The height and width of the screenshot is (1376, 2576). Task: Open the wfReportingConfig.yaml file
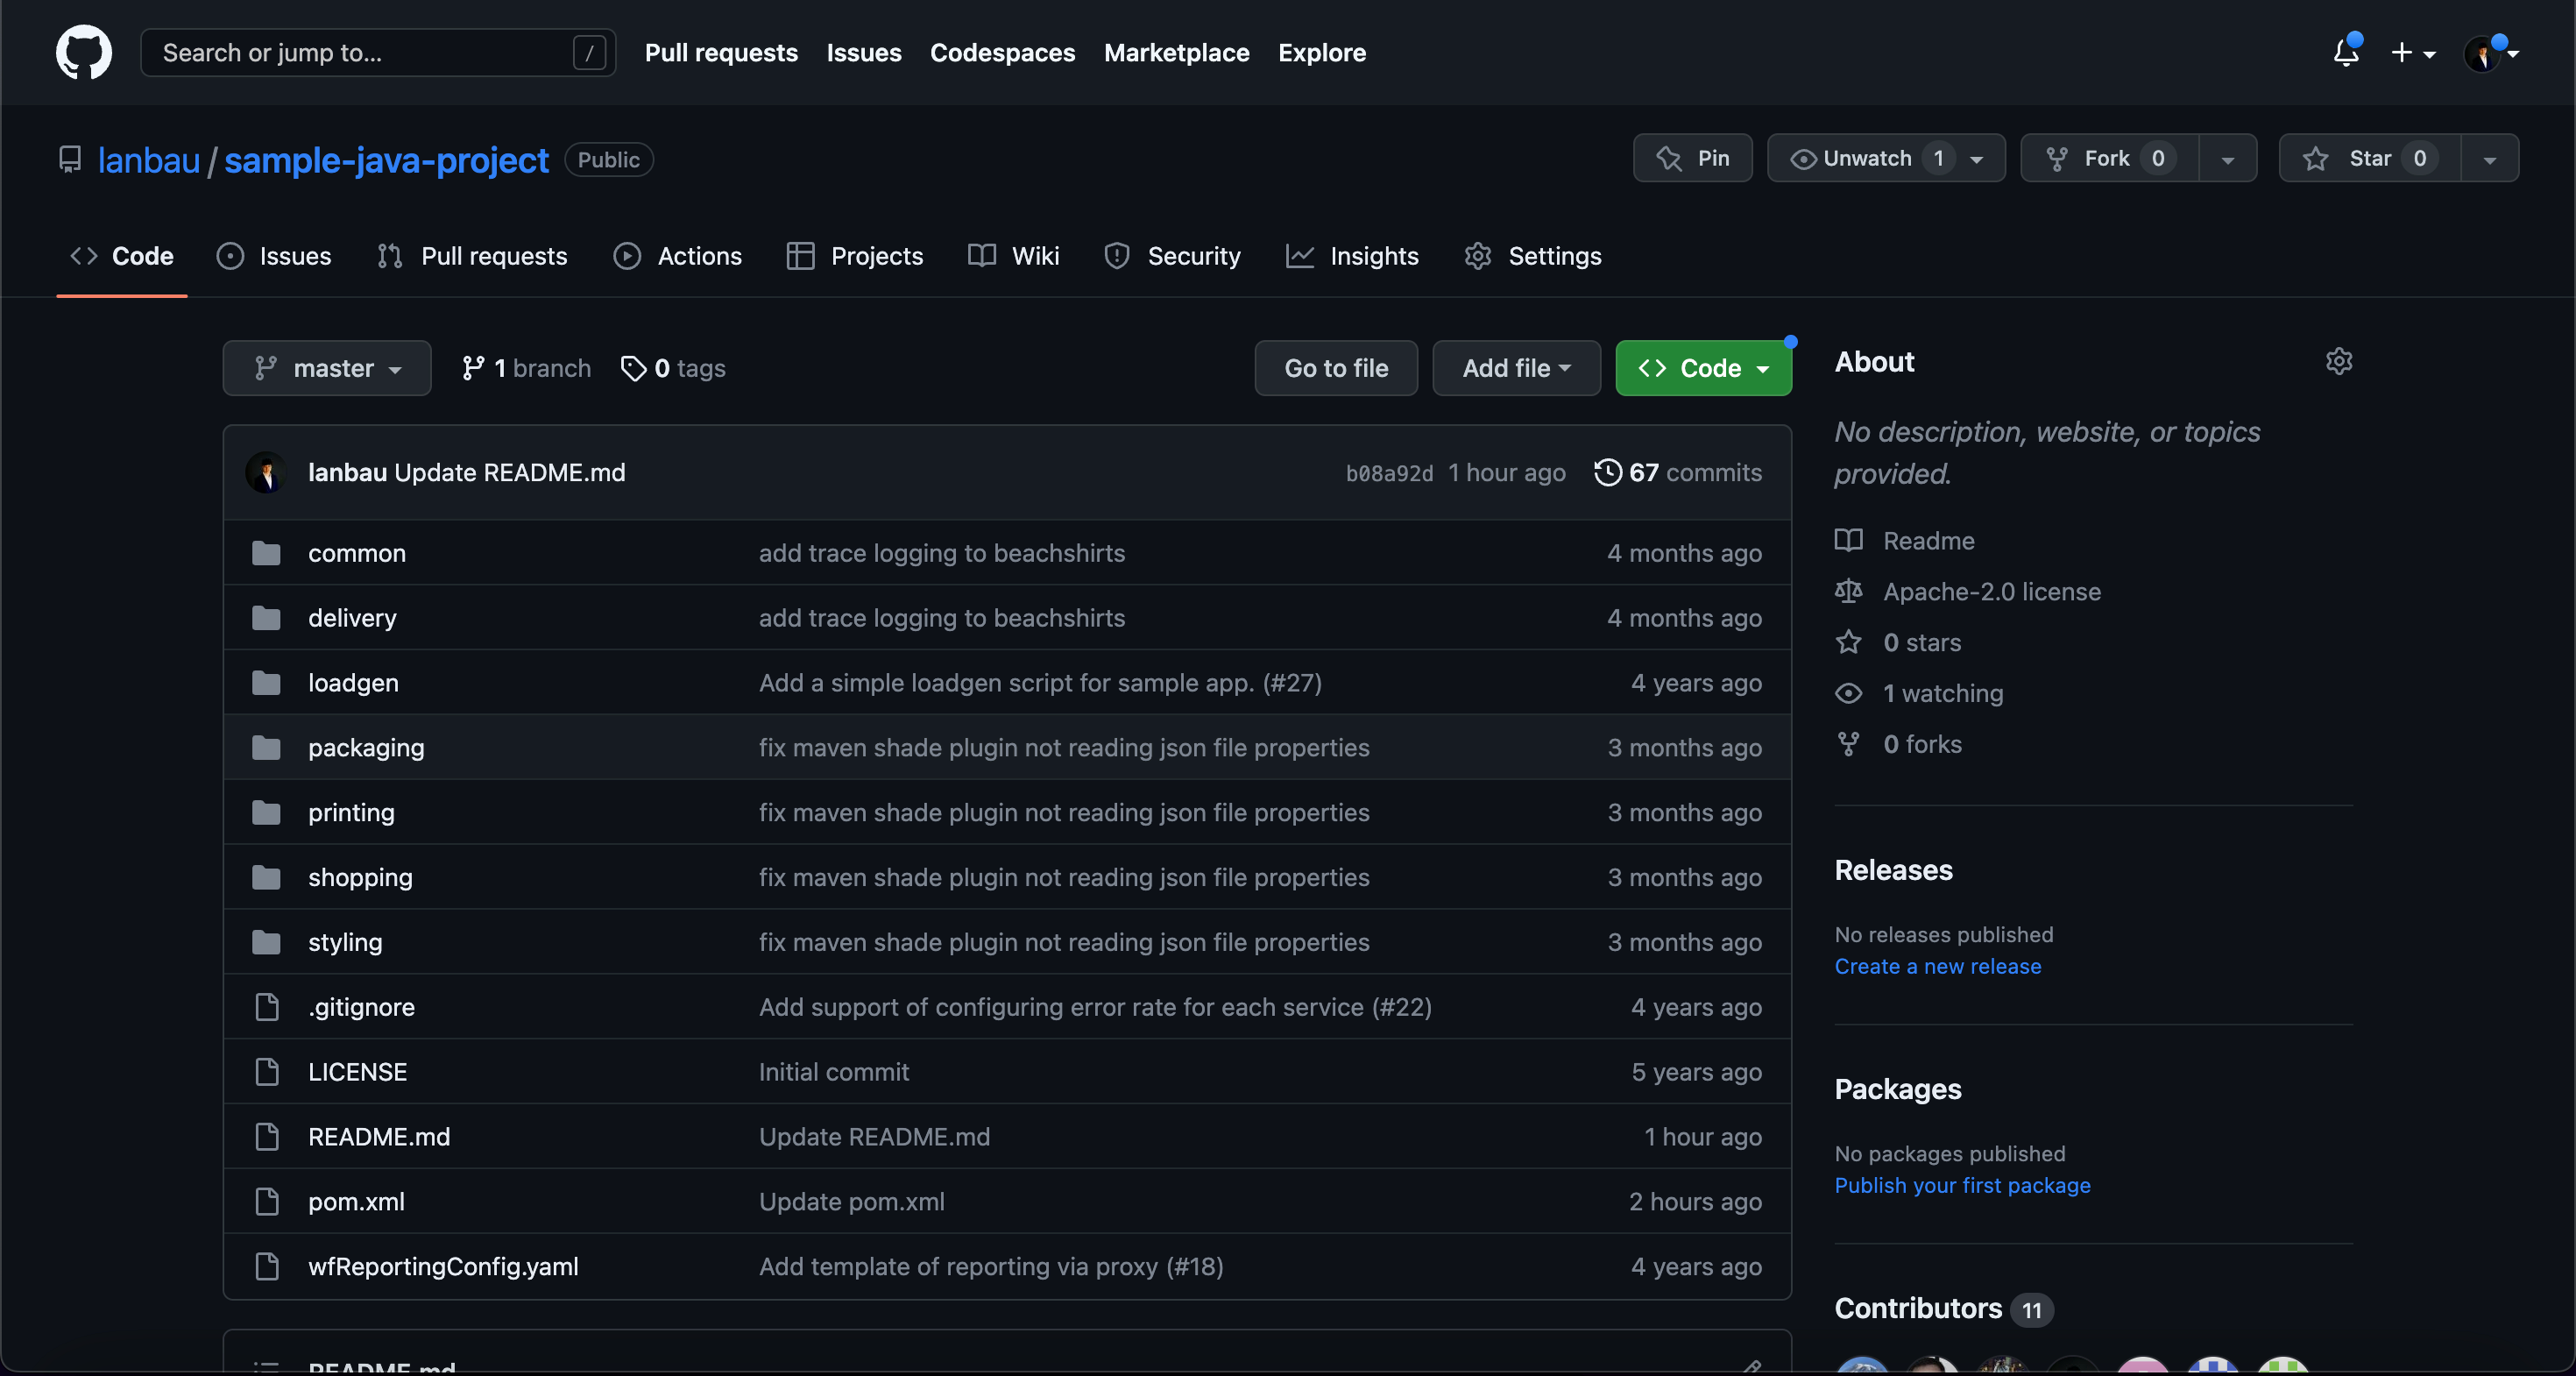(443, 1266)
